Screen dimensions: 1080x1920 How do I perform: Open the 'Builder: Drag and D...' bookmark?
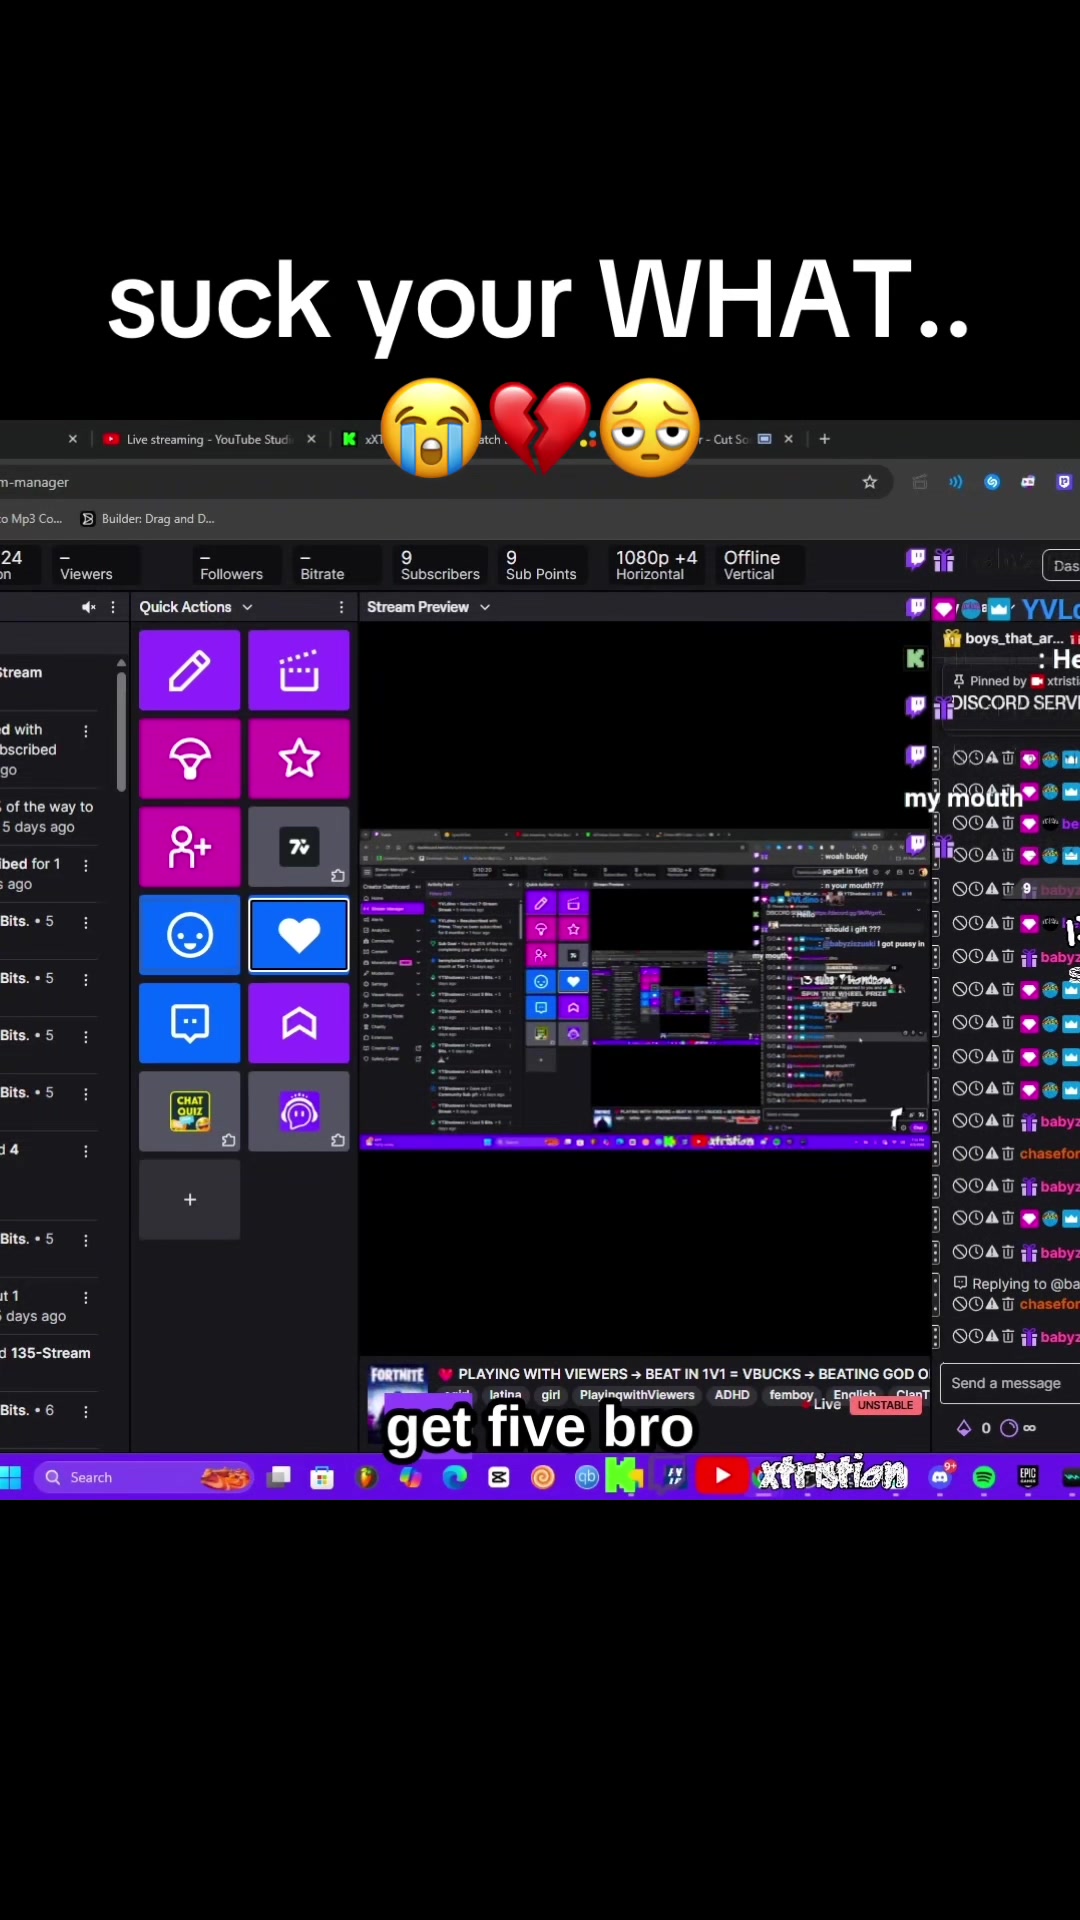click(x=147, y=519)
